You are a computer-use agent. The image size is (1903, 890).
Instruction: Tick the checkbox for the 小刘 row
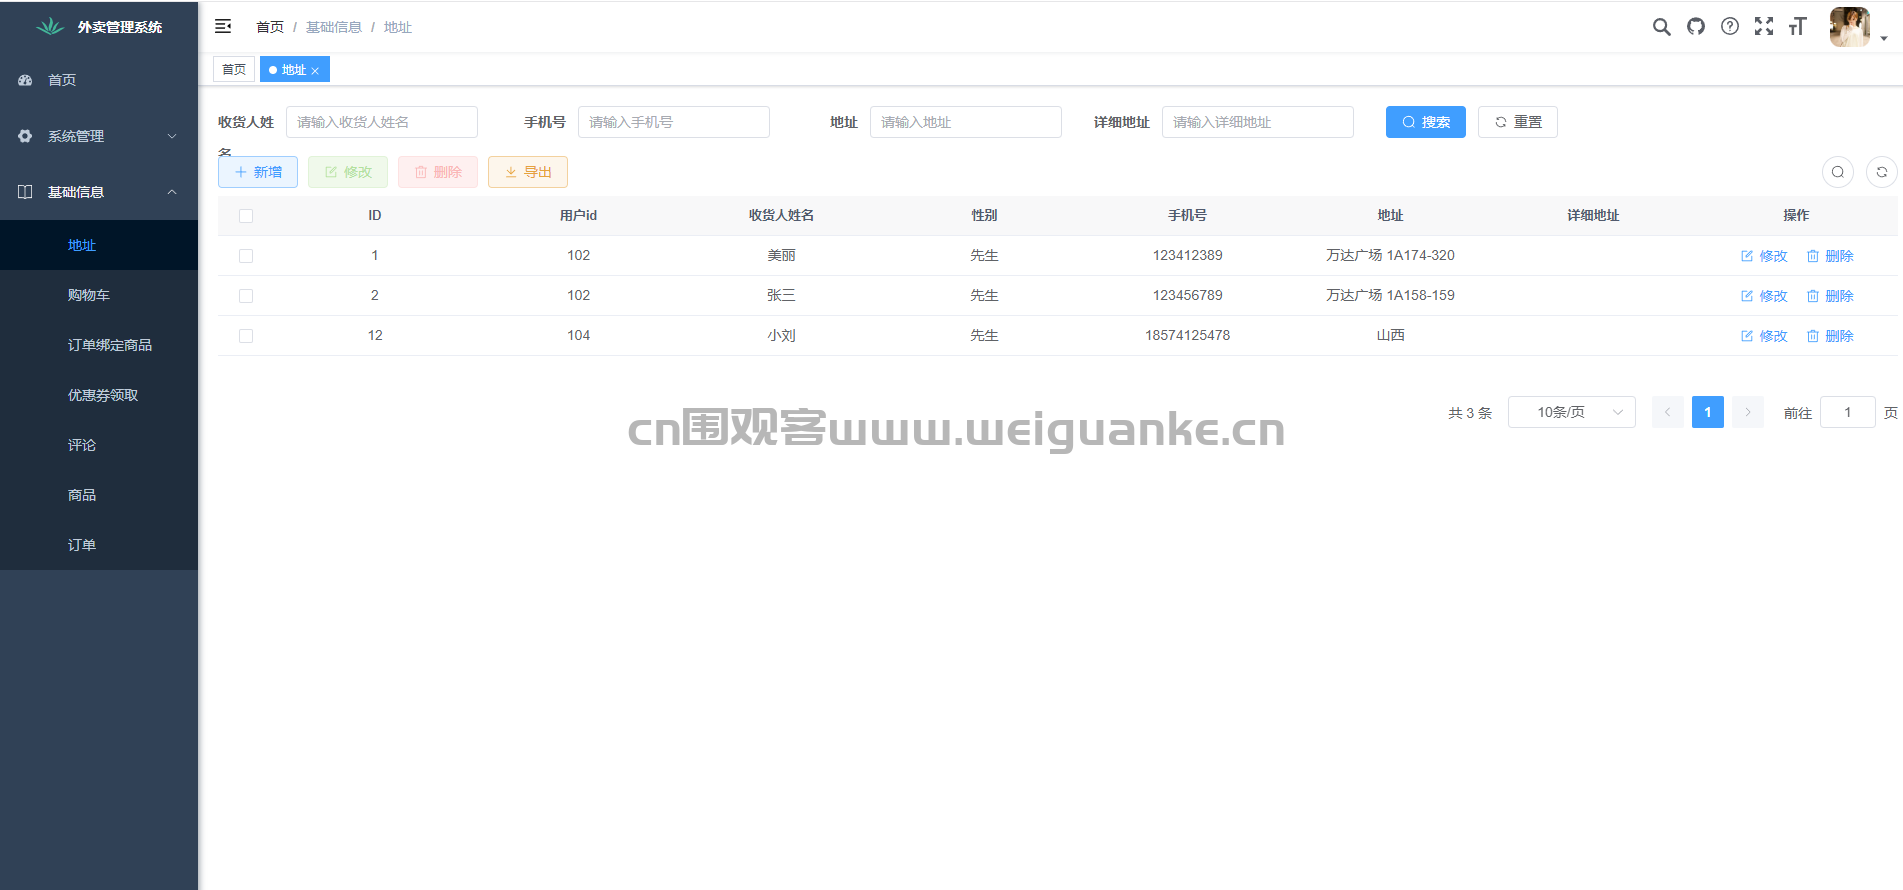click(246, 336)
